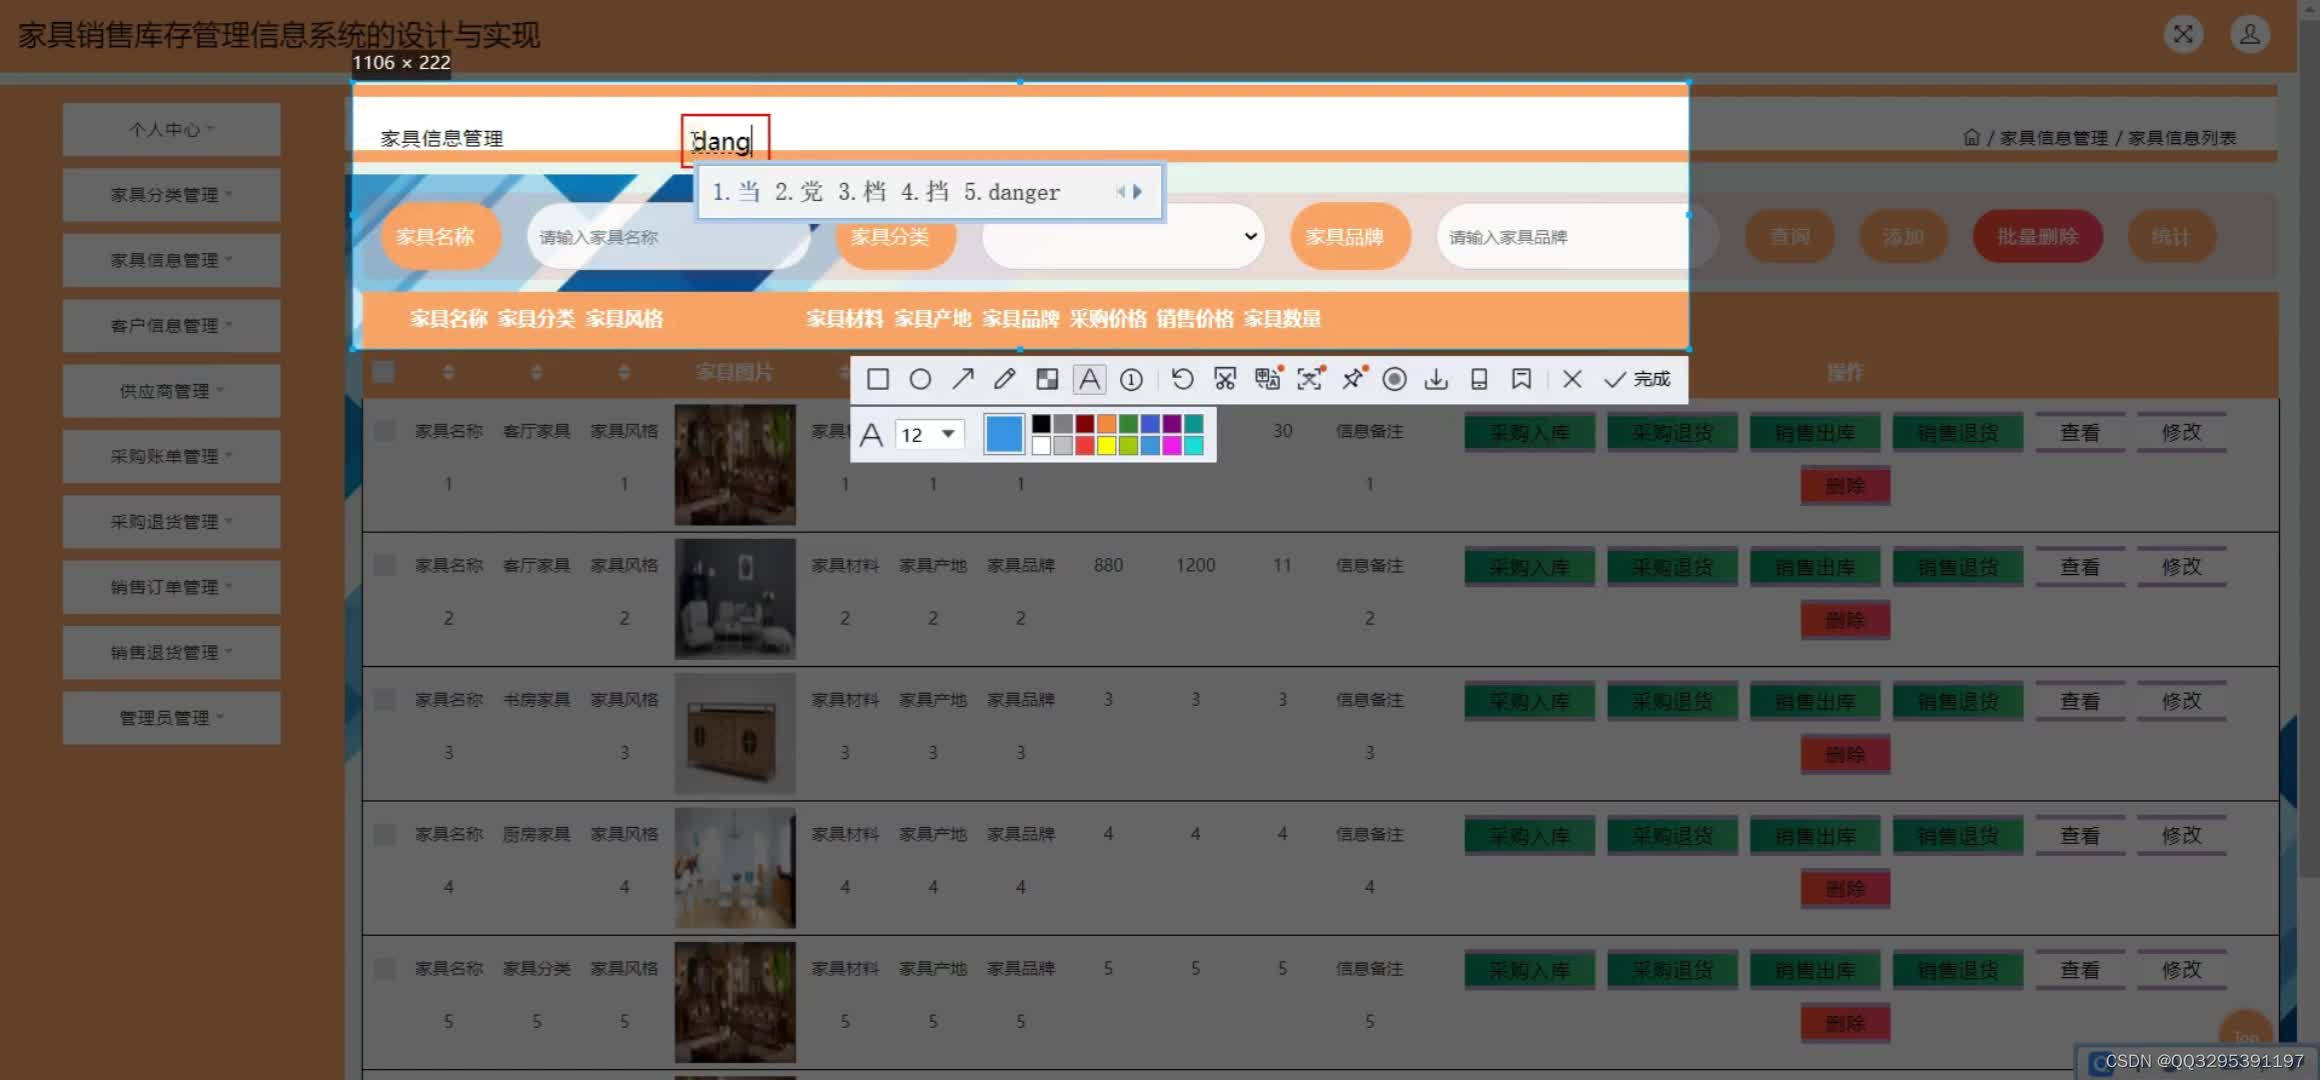Click the large A font icon
Viewport: 2320px width, 1080px height.
pos(871,434)
